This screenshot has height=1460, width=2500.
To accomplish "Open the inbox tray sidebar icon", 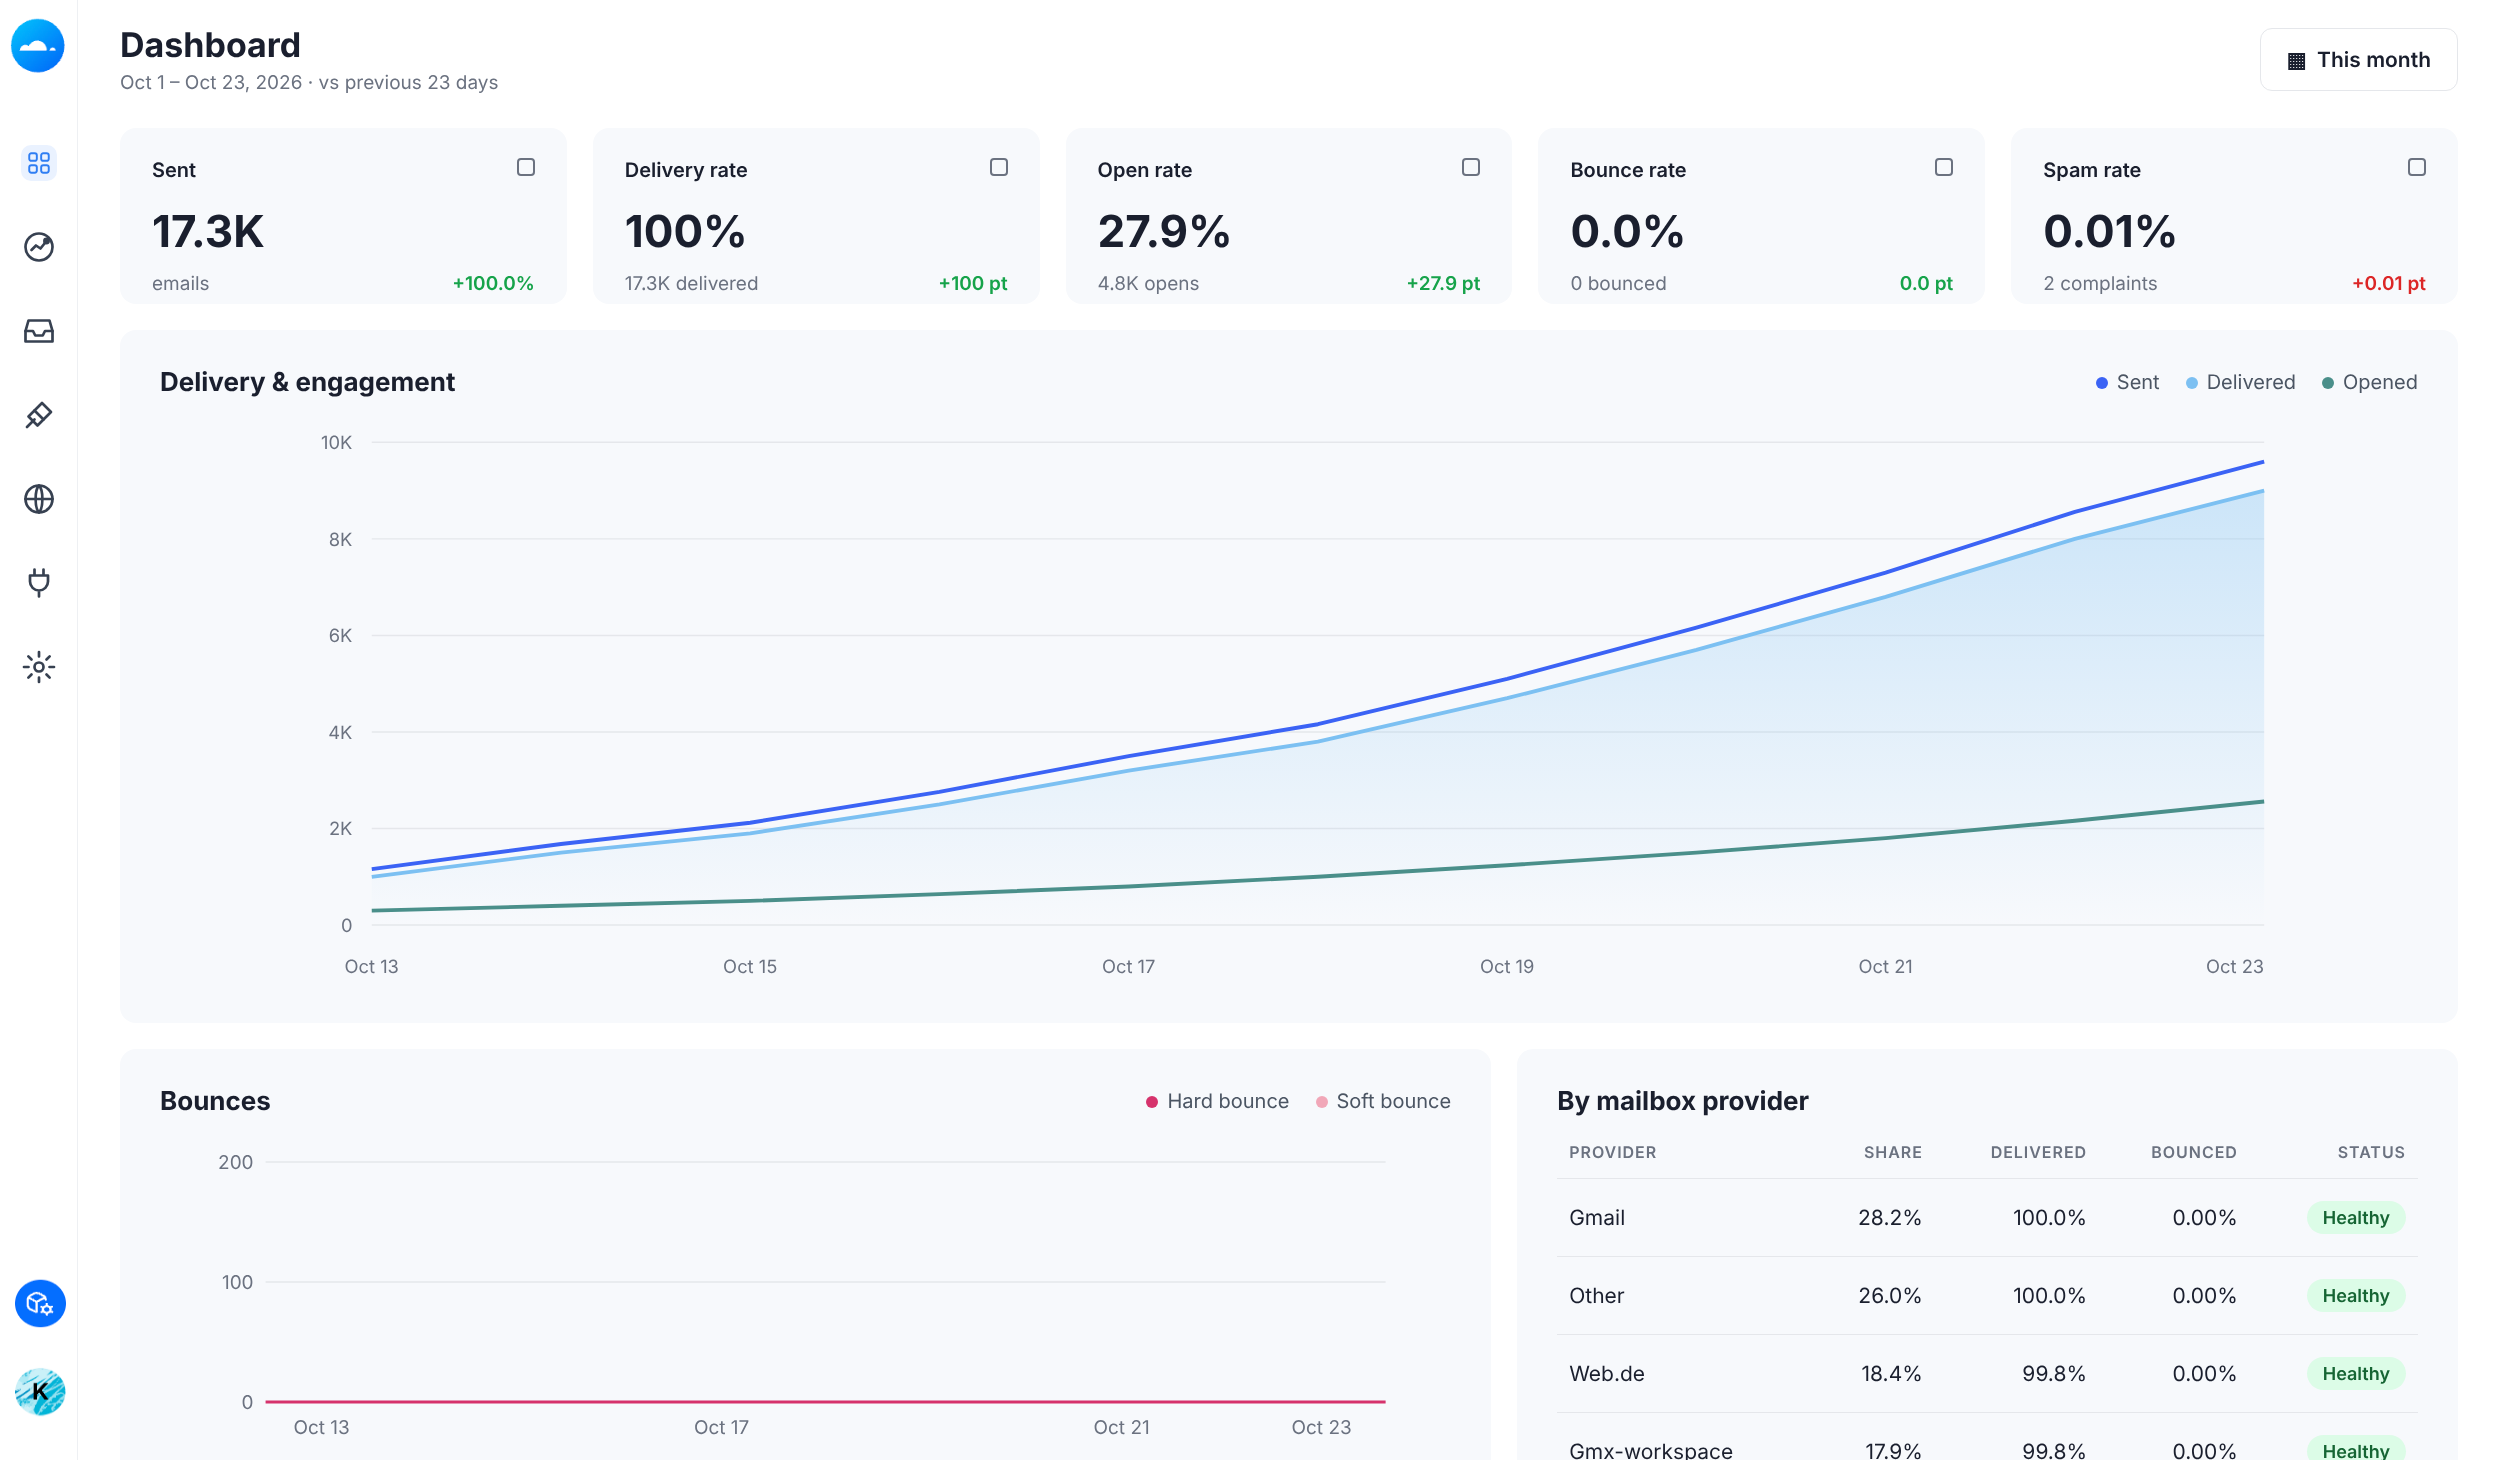I will point(39,331).
